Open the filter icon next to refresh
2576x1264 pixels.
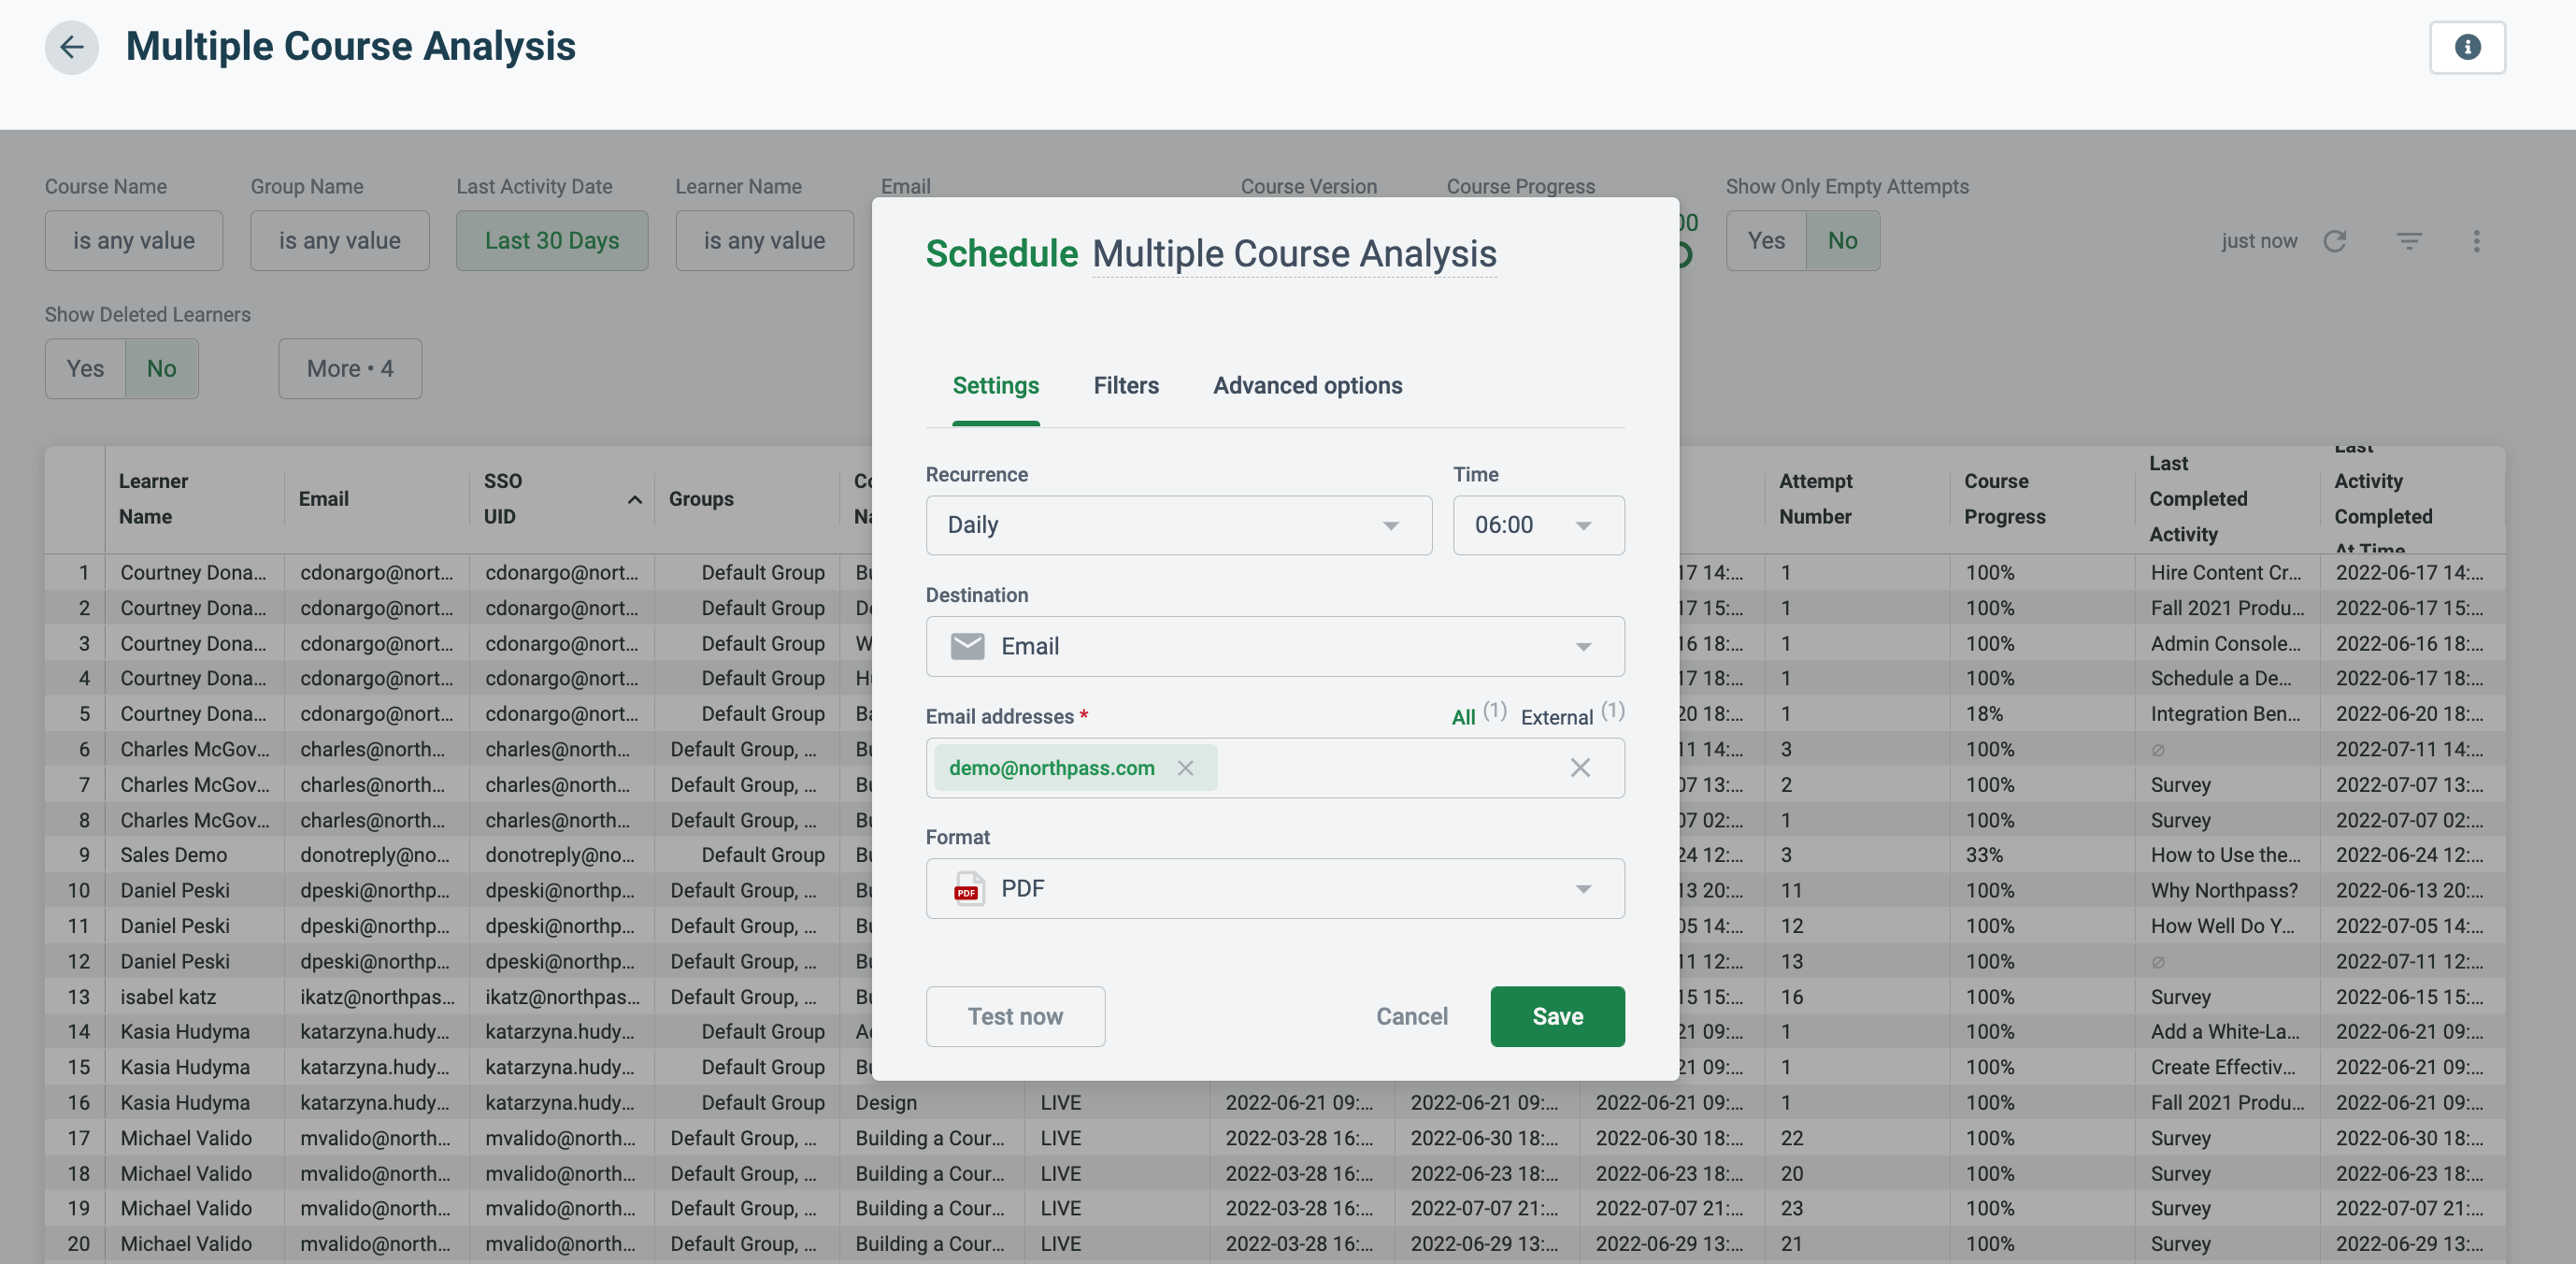click(x=2409, y=241)
